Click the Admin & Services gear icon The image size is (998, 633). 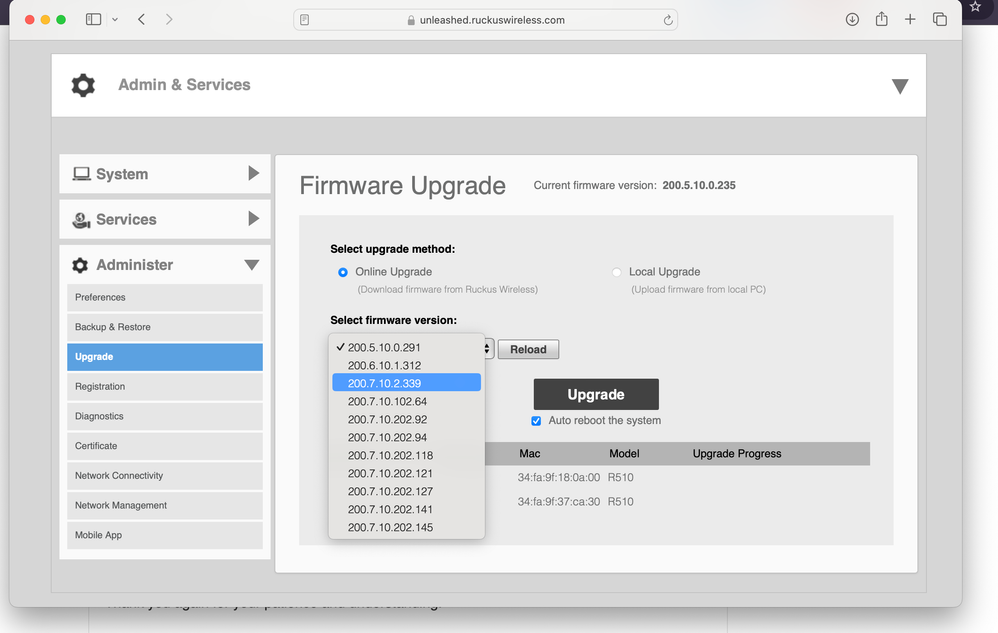83,85
